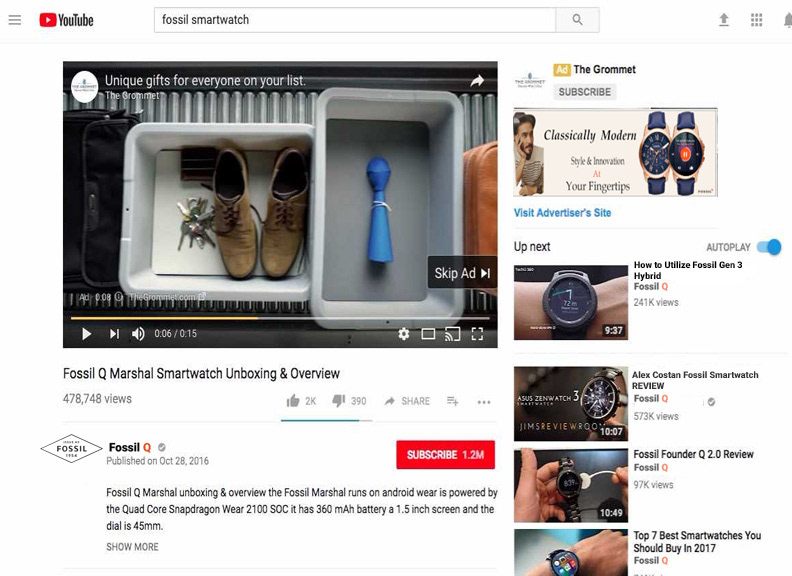Click the video title Fossil Q Marshal
Viewport: 792px width, 576px height.
(201, 373)
